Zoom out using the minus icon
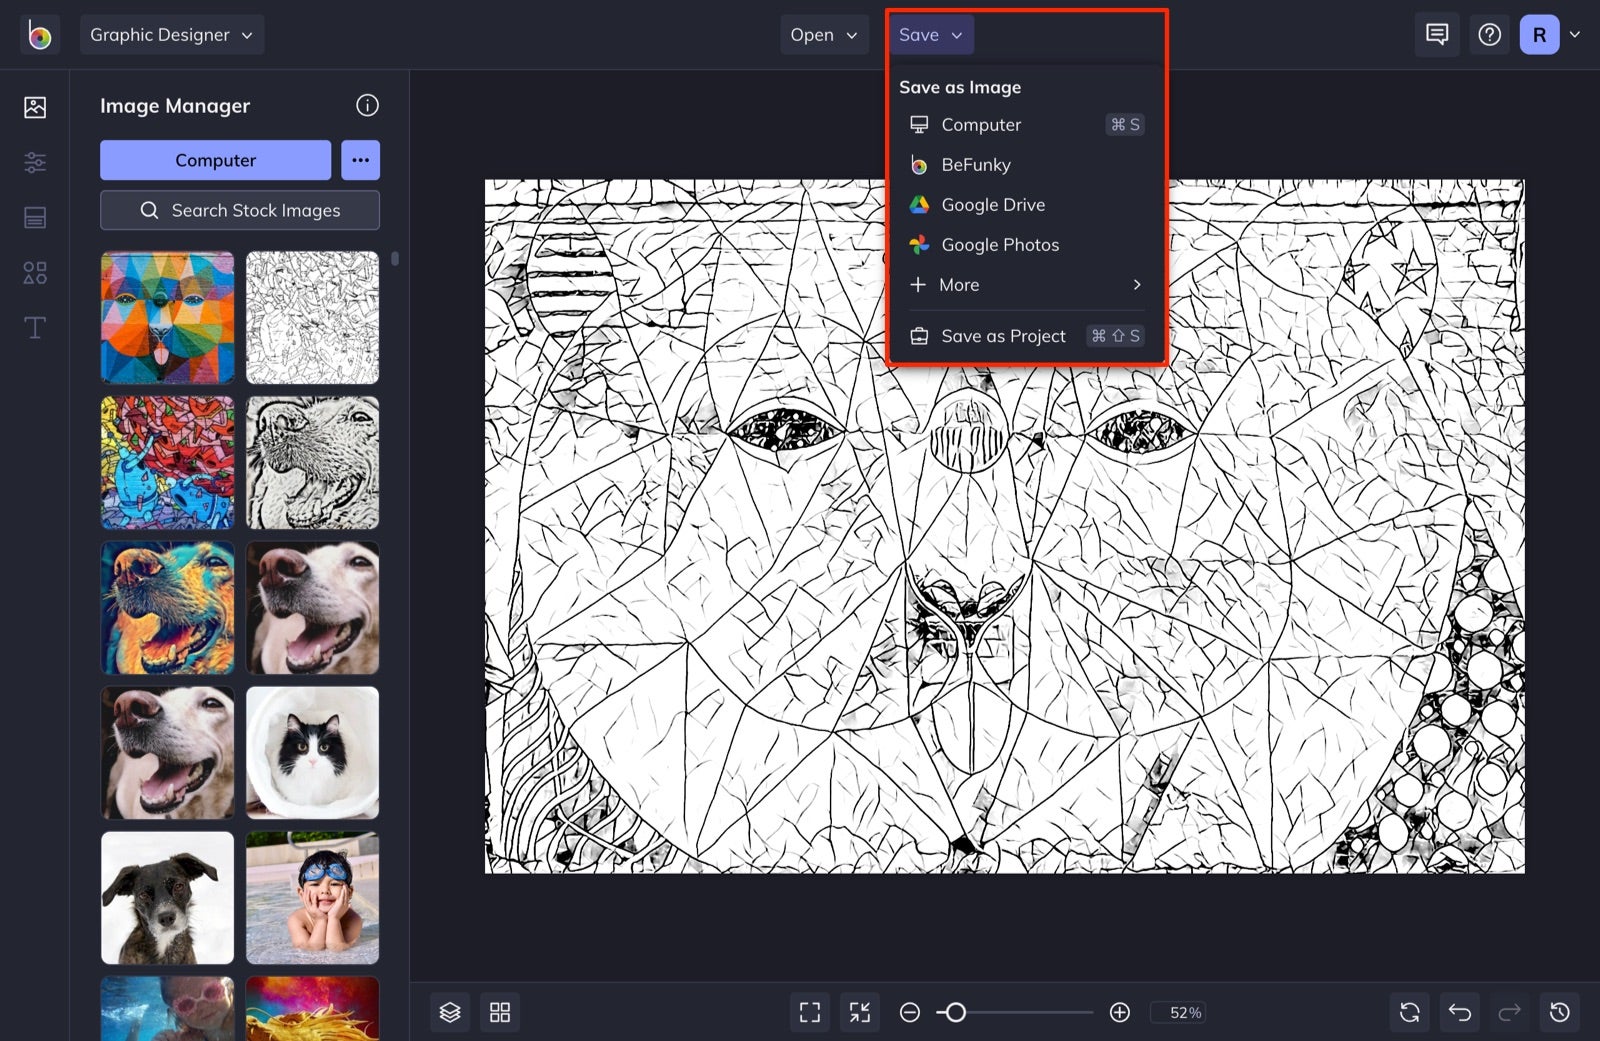Viewport: 1600px width, 1041px height. [909, 1012]
